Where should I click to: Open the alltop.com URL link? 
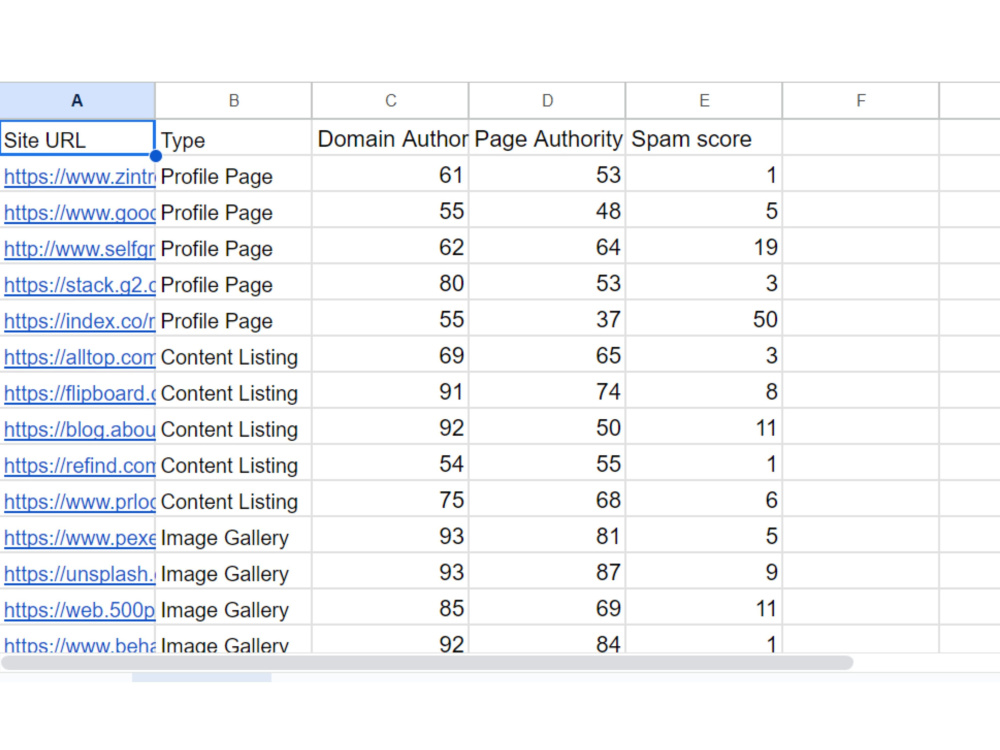pyautogui.click(x=79, y=357)
